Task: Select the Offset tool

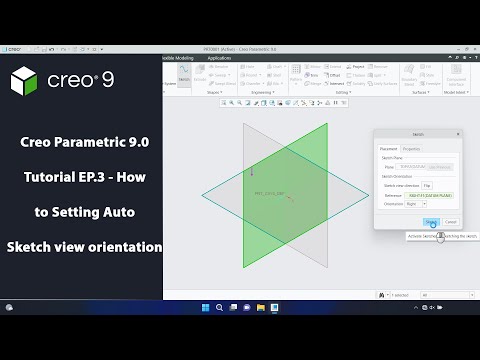Action: click(332, 75)
